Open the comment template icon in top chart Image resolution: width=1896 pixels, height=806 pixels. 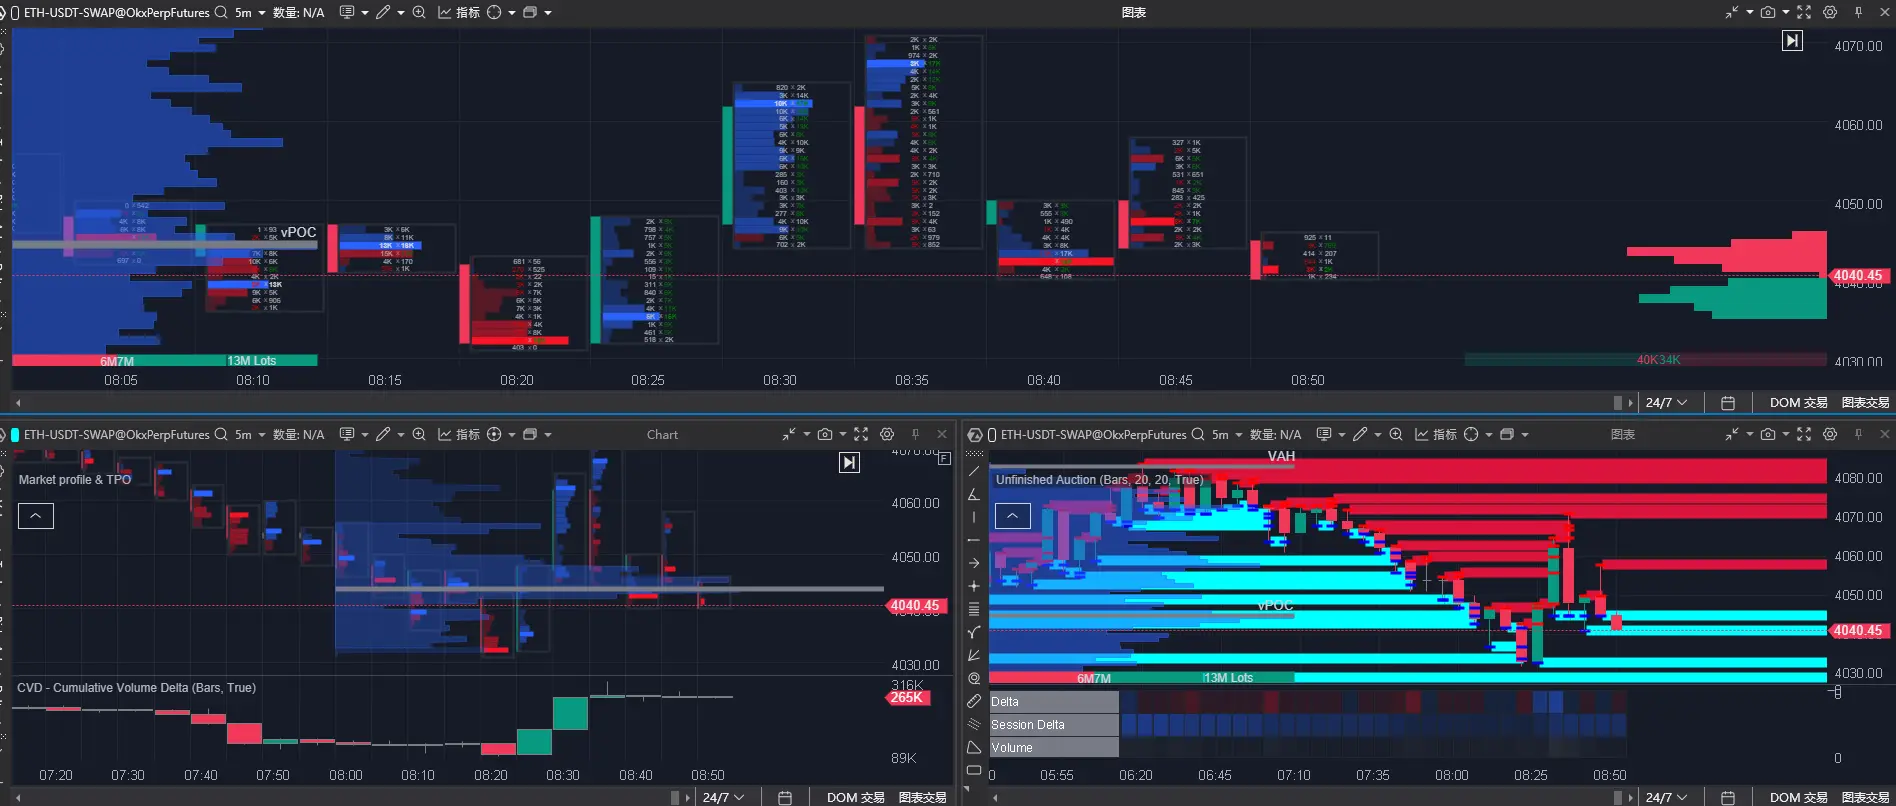347,13
